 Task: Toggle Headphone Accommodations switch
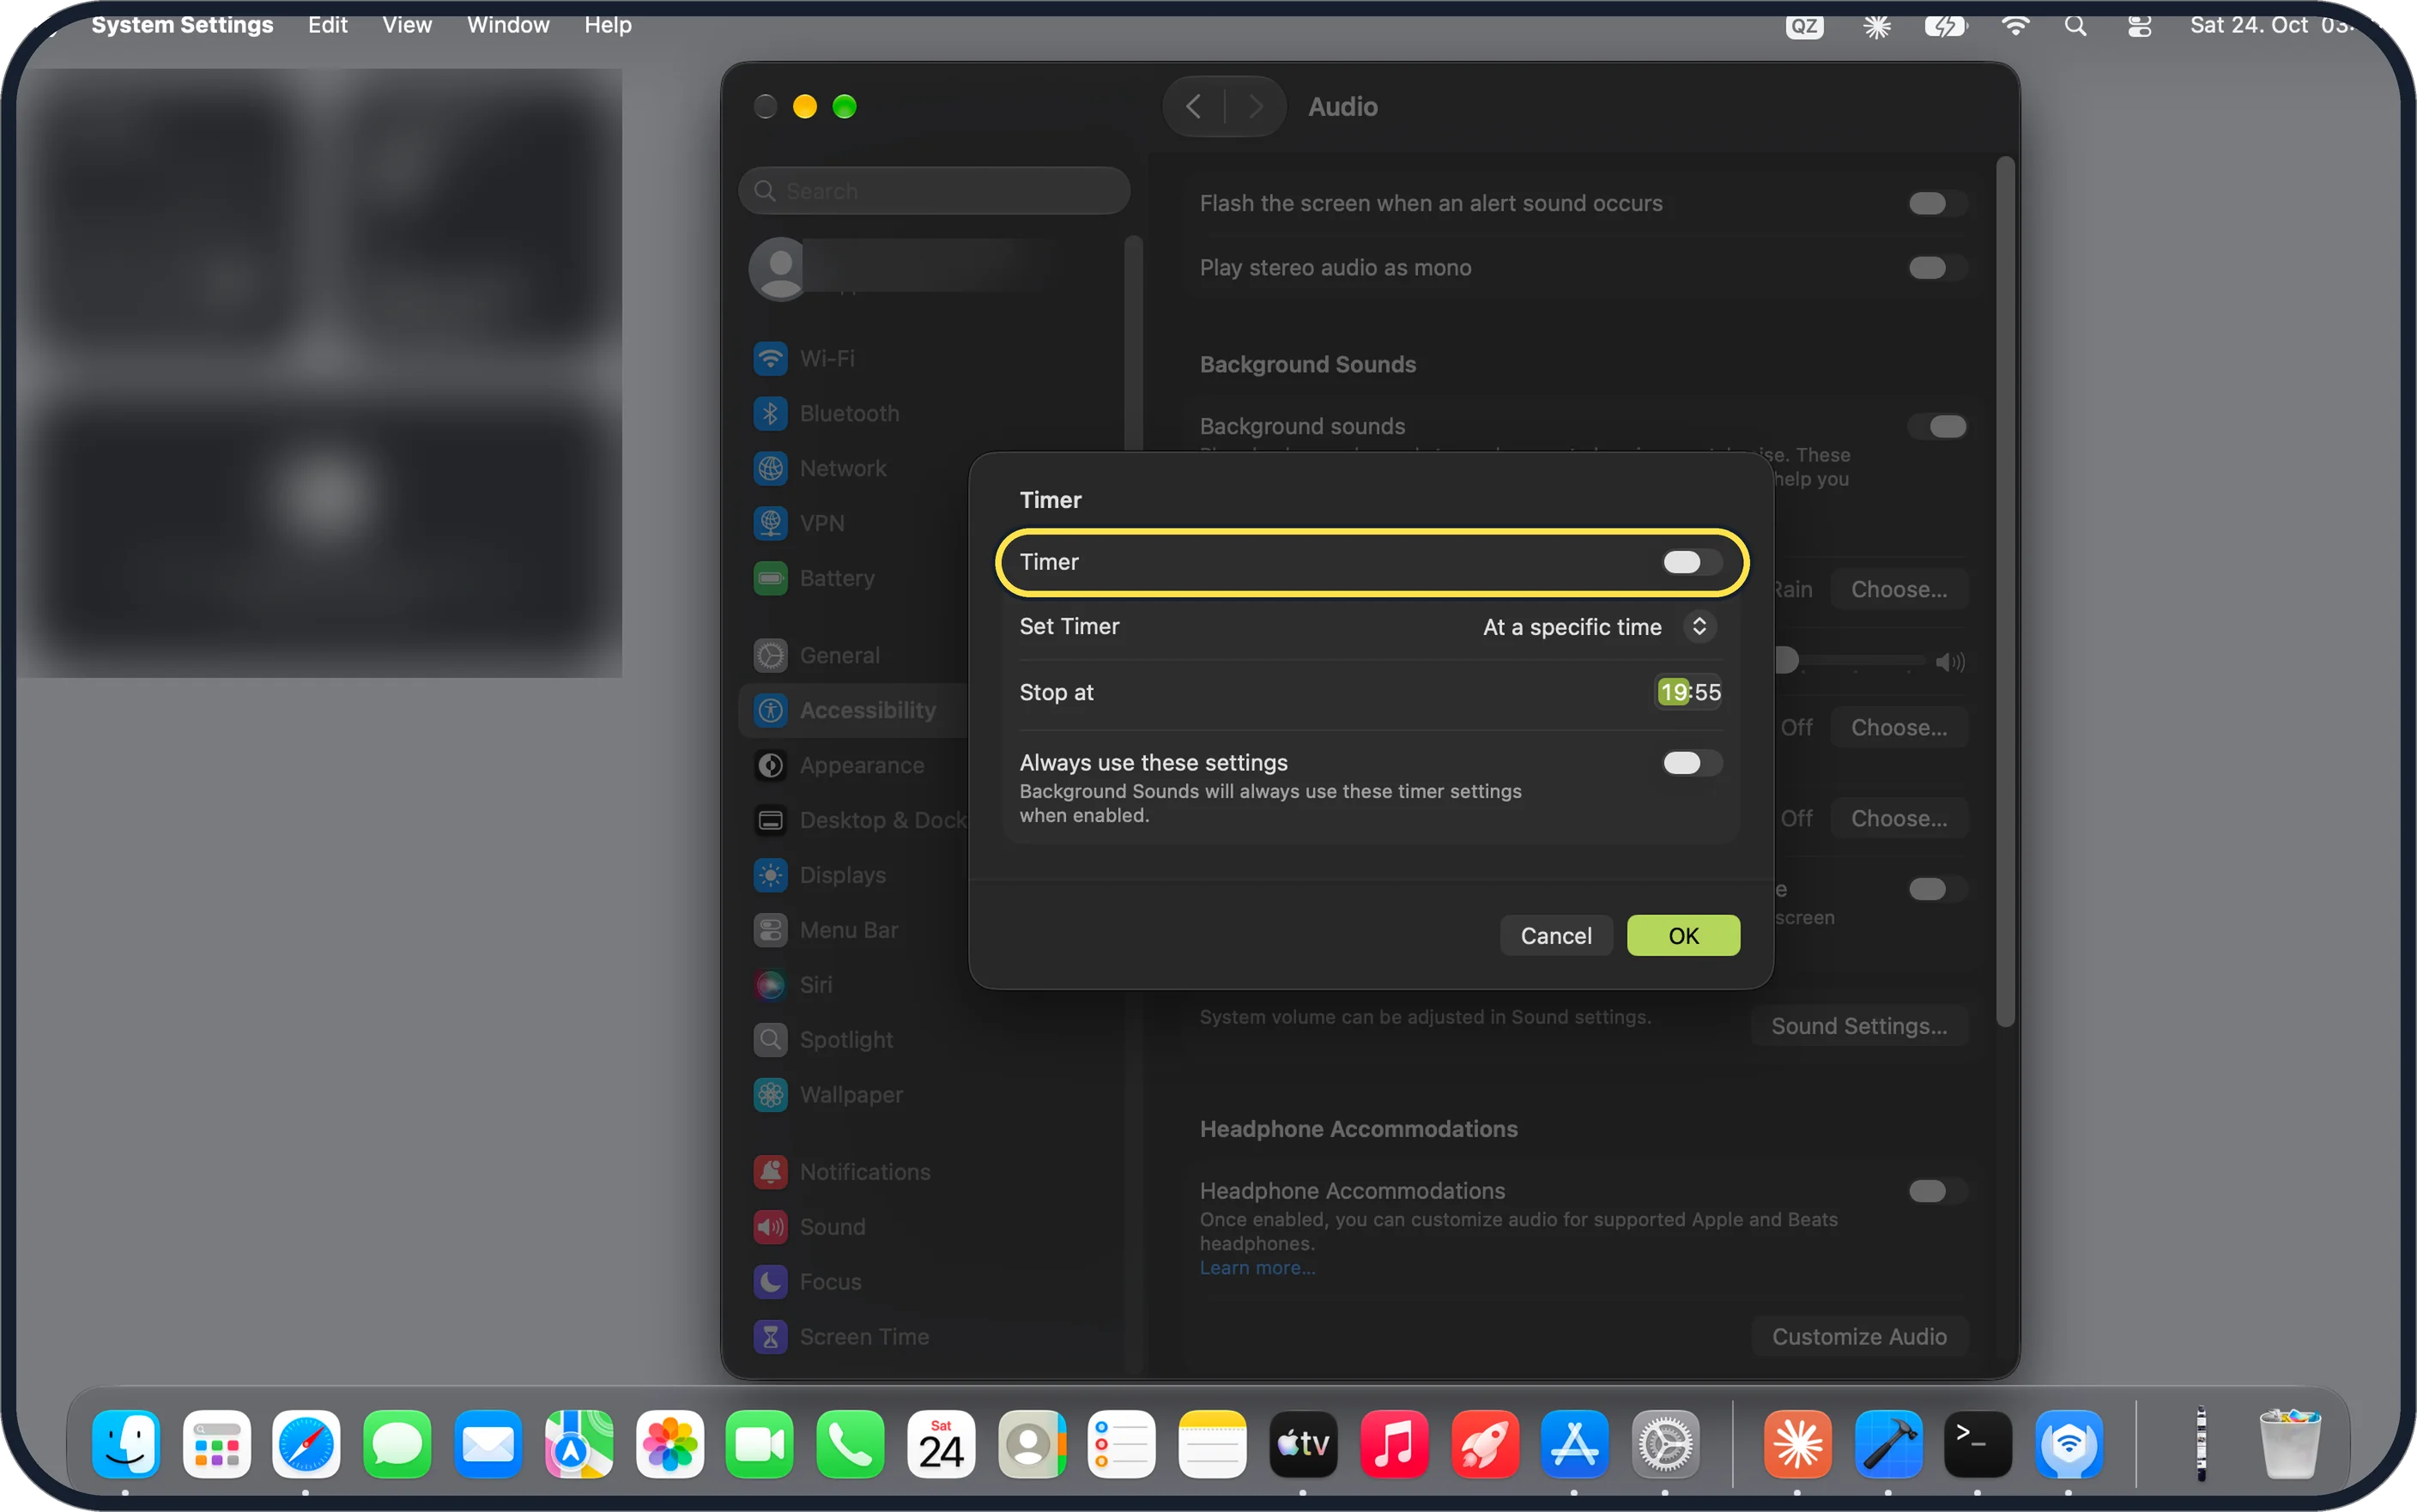pyautogui.click(x=1937, y=1191)
